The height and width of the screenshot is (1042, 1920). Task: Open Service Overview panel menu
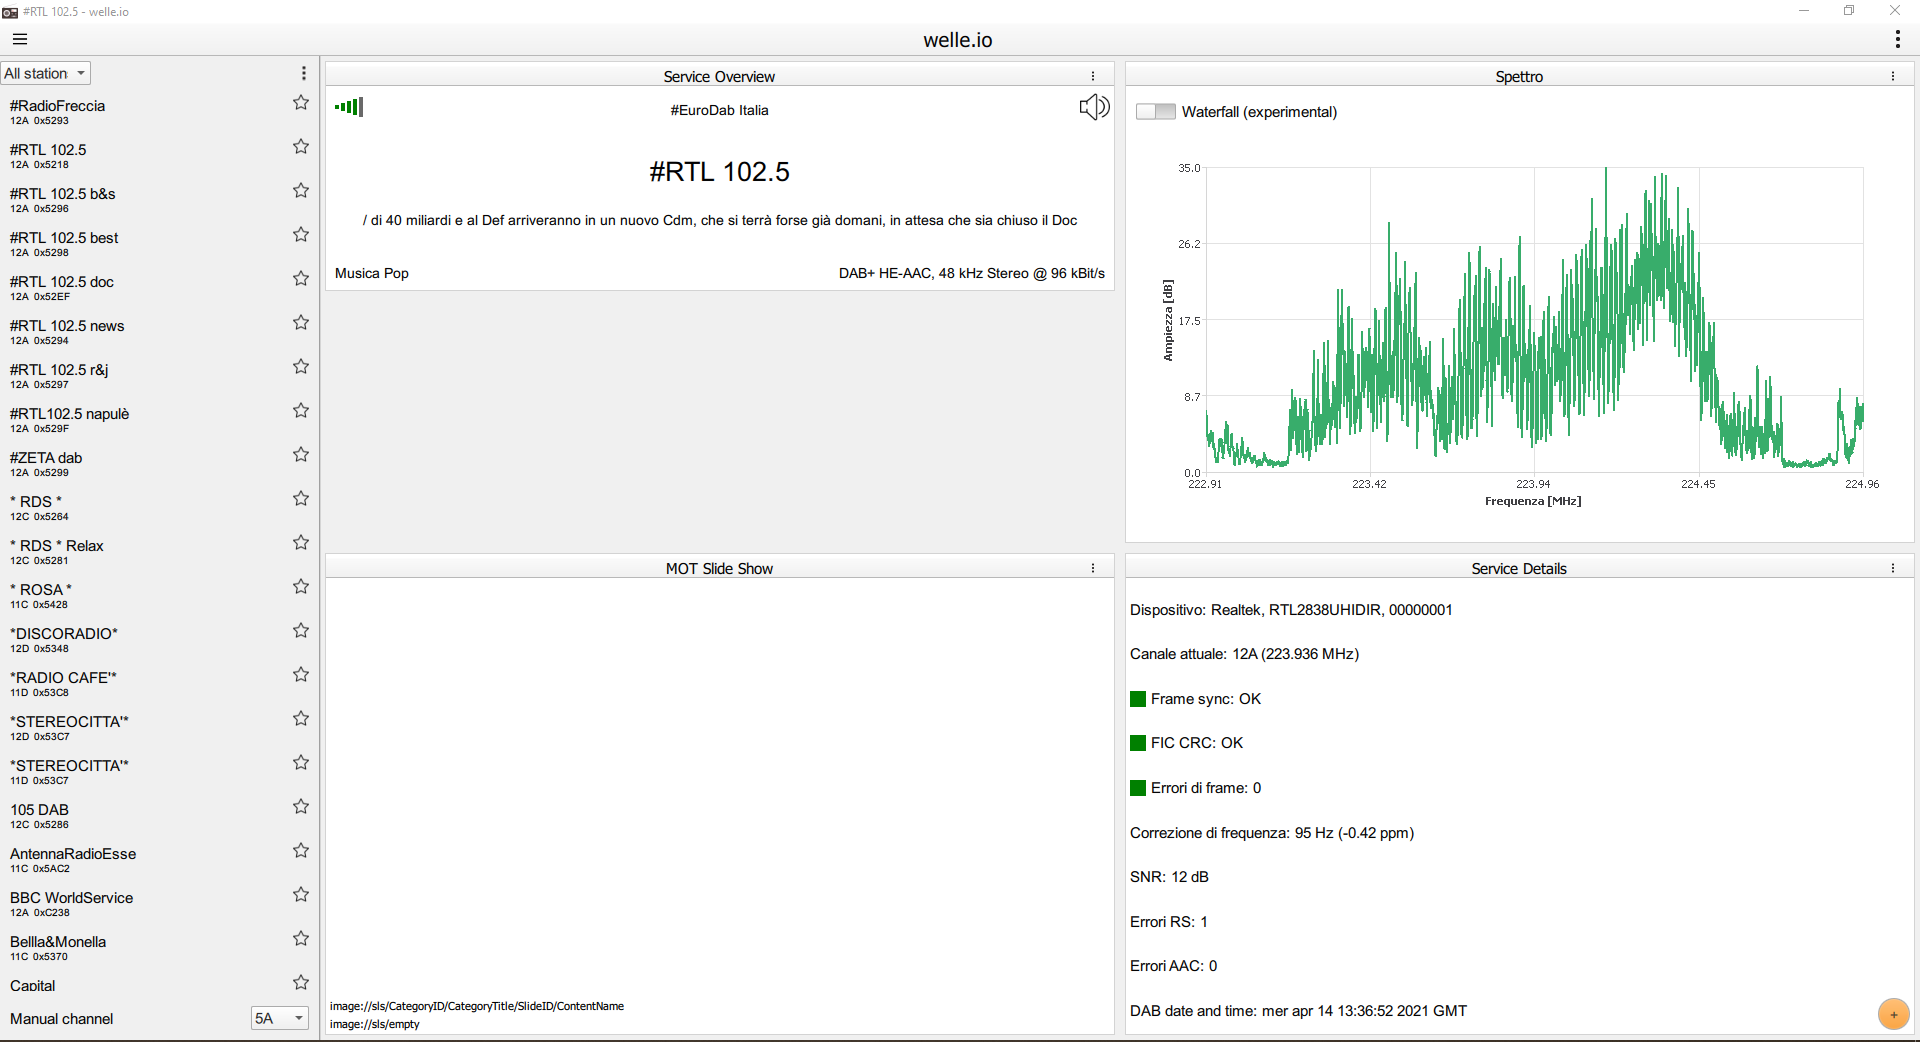tap(1093, 76)
